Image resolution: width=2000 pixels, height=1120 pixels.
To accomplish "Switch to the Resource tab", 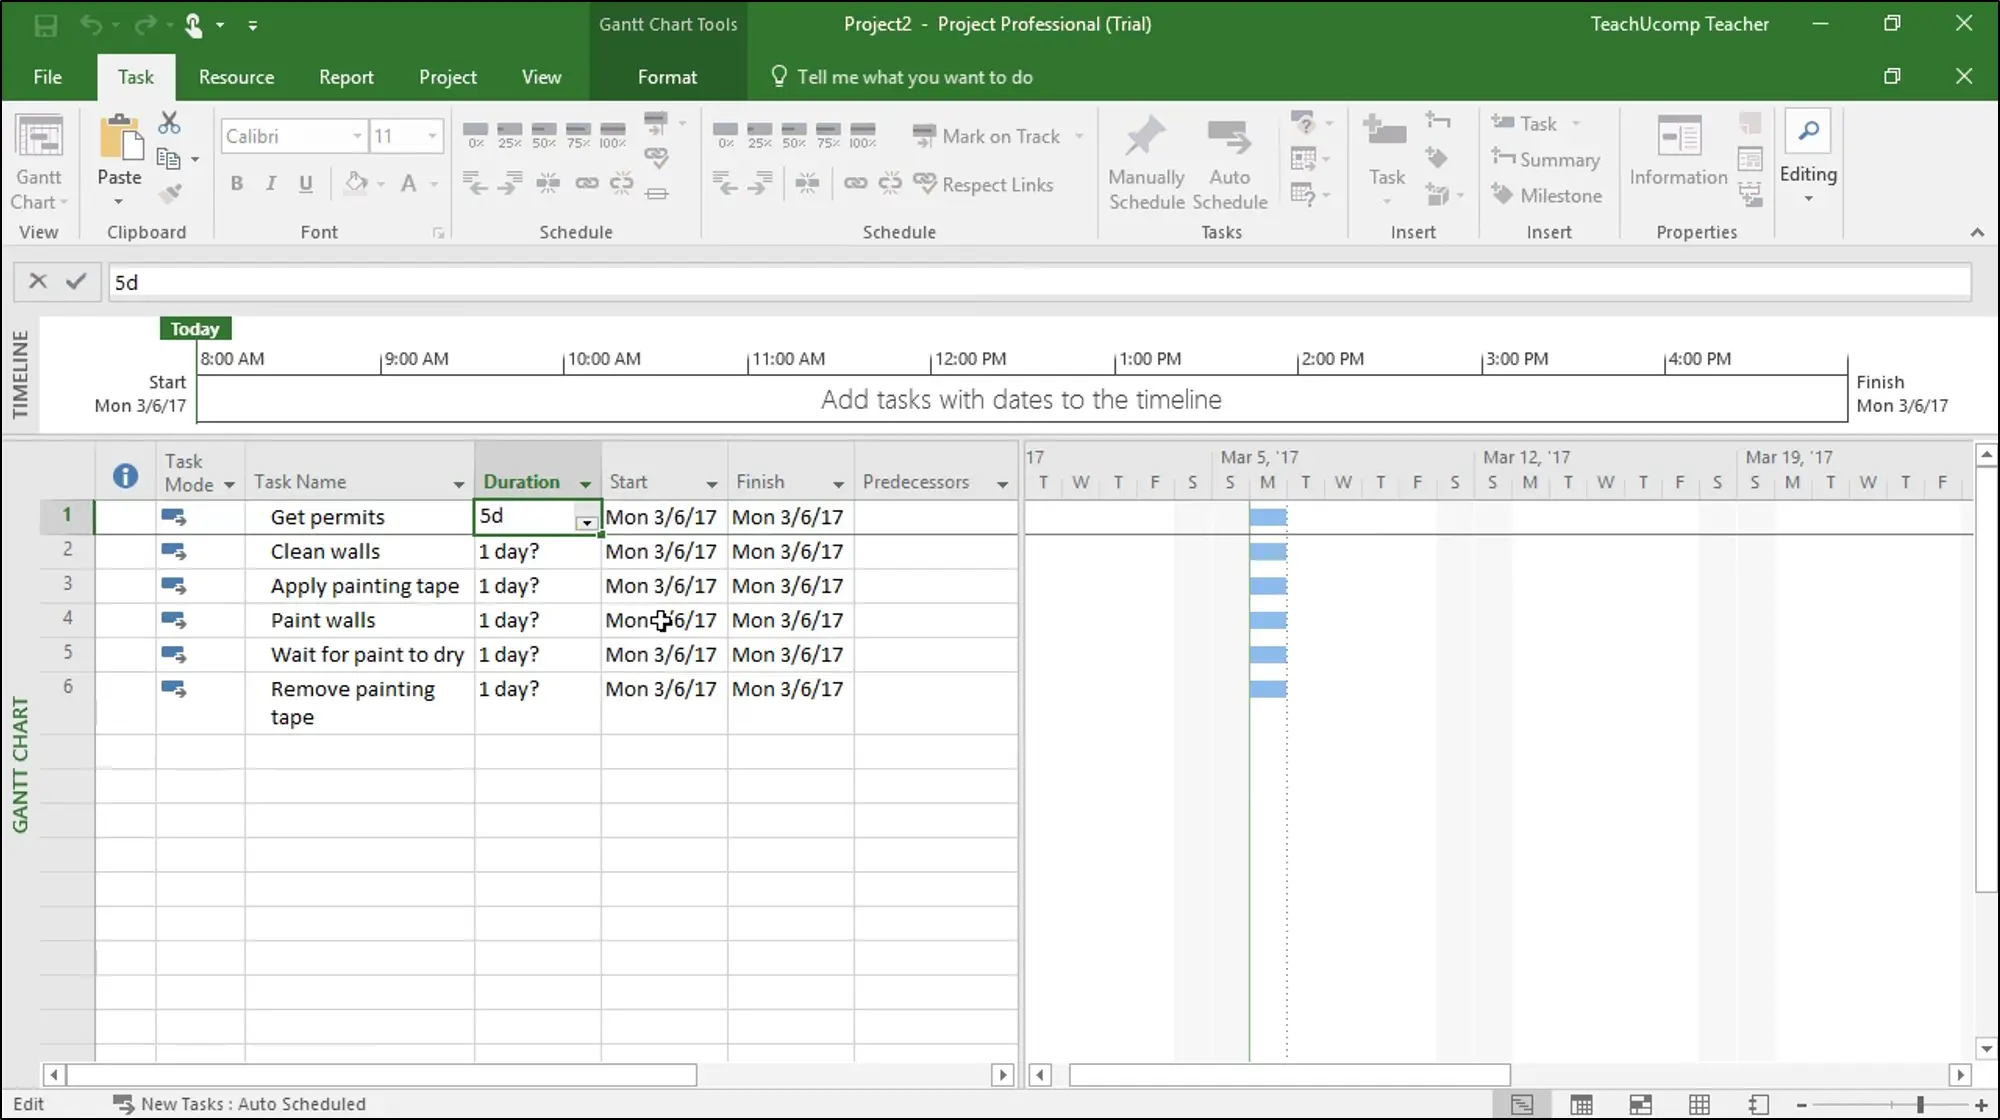I will [236, 77].
